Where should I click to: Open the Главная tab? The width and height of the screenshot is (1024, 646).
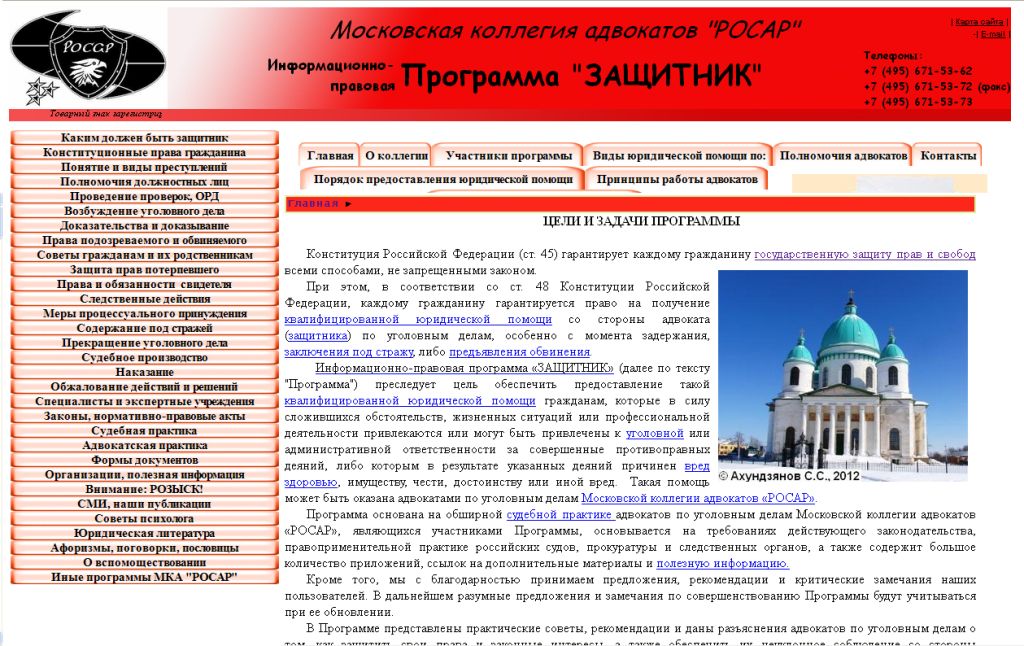[x=330, y=155]
